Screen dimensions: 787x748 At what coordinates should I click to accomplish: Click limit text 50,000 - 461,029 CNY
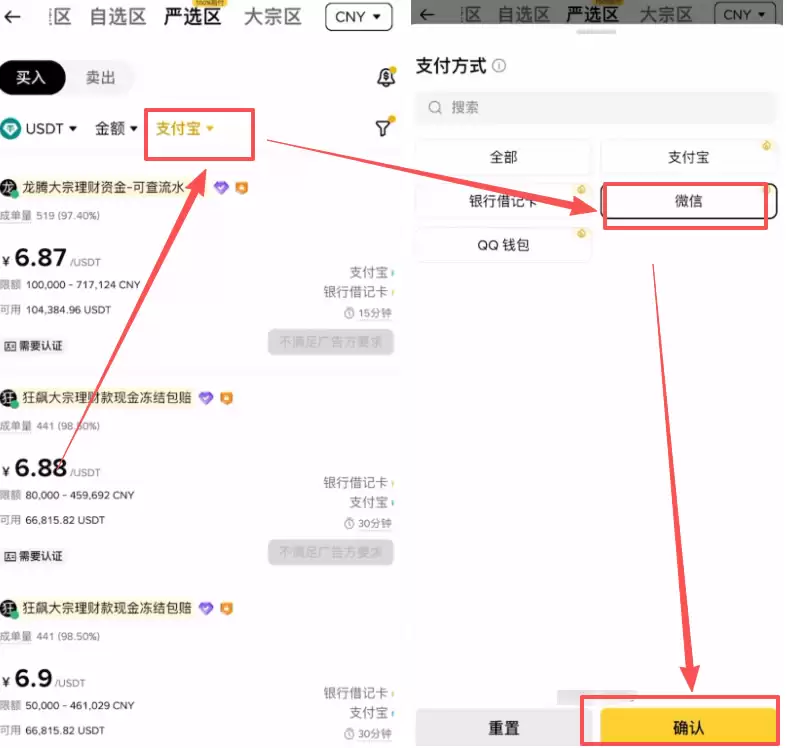pos(80,705)
